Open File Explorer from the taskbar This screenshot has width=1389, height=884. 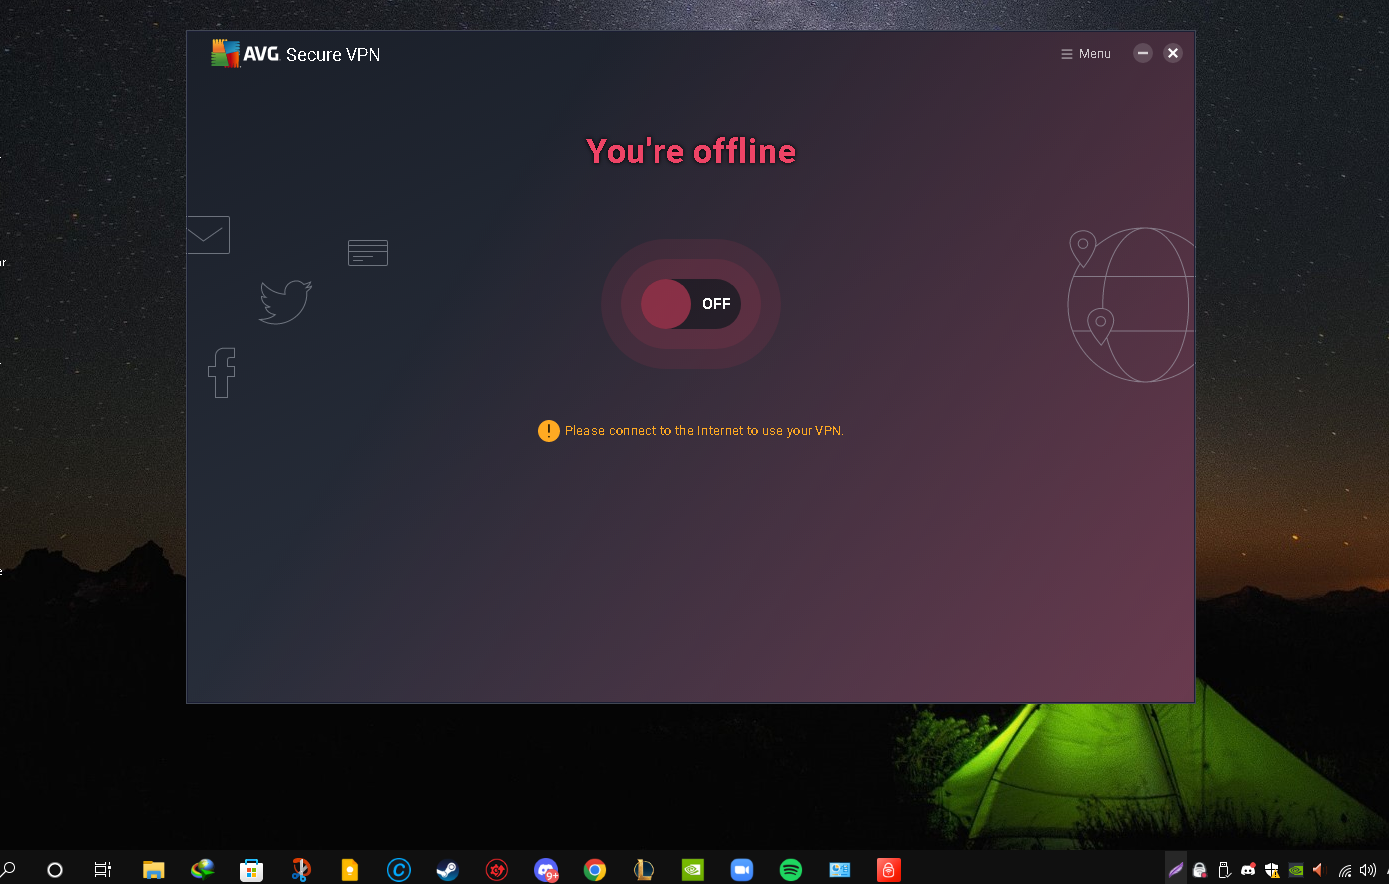[153, 870]
